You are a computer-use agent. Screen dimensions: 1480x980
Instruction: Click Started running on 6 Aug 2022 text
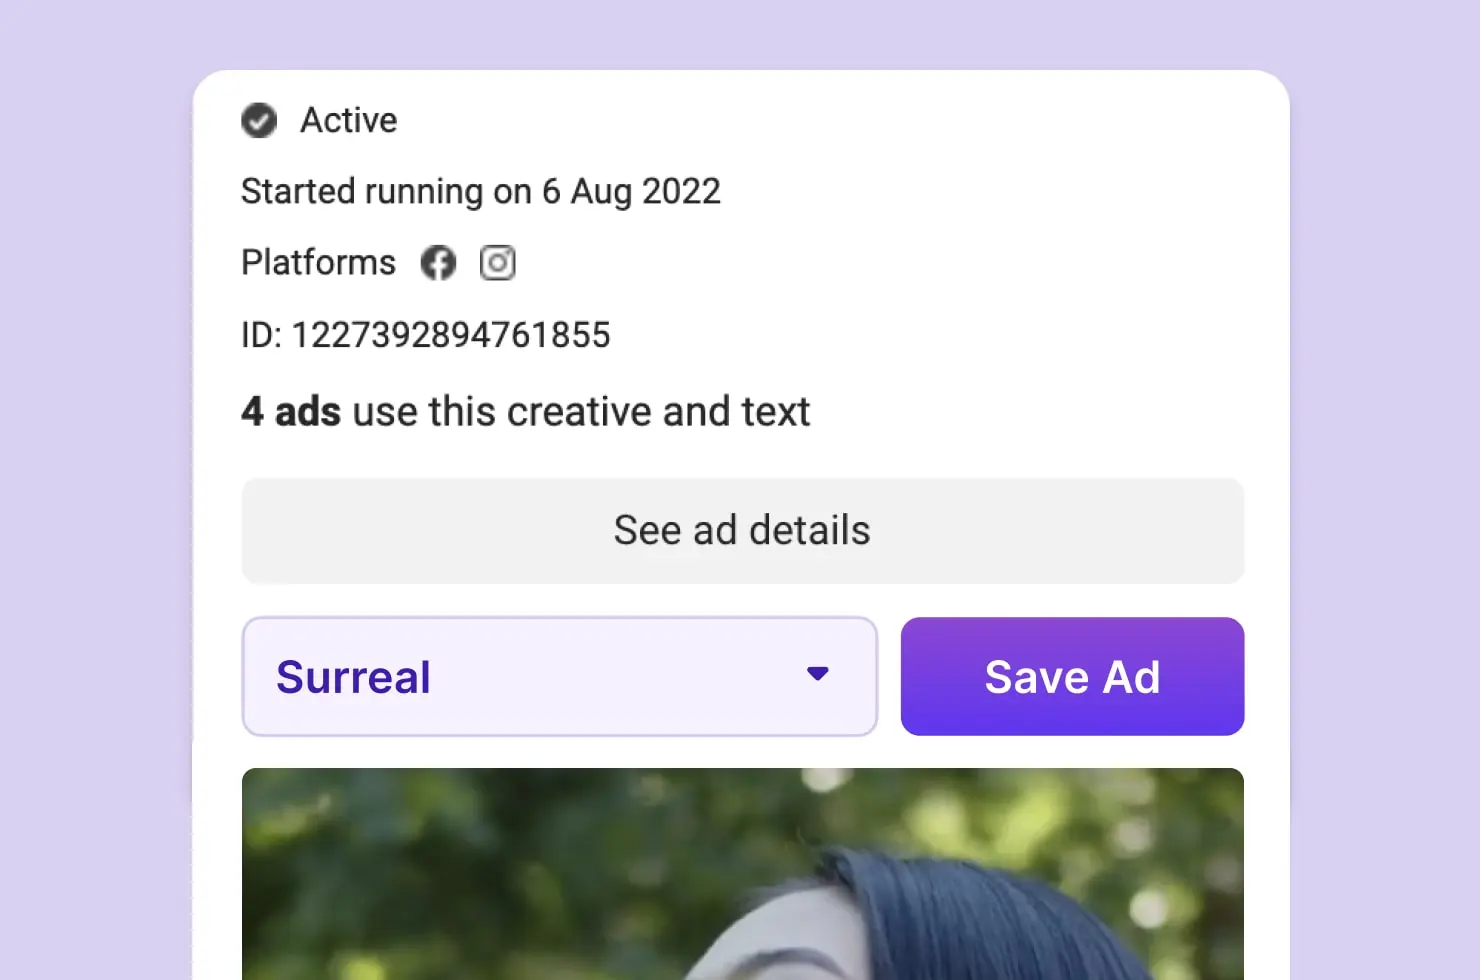pos(481,191)
